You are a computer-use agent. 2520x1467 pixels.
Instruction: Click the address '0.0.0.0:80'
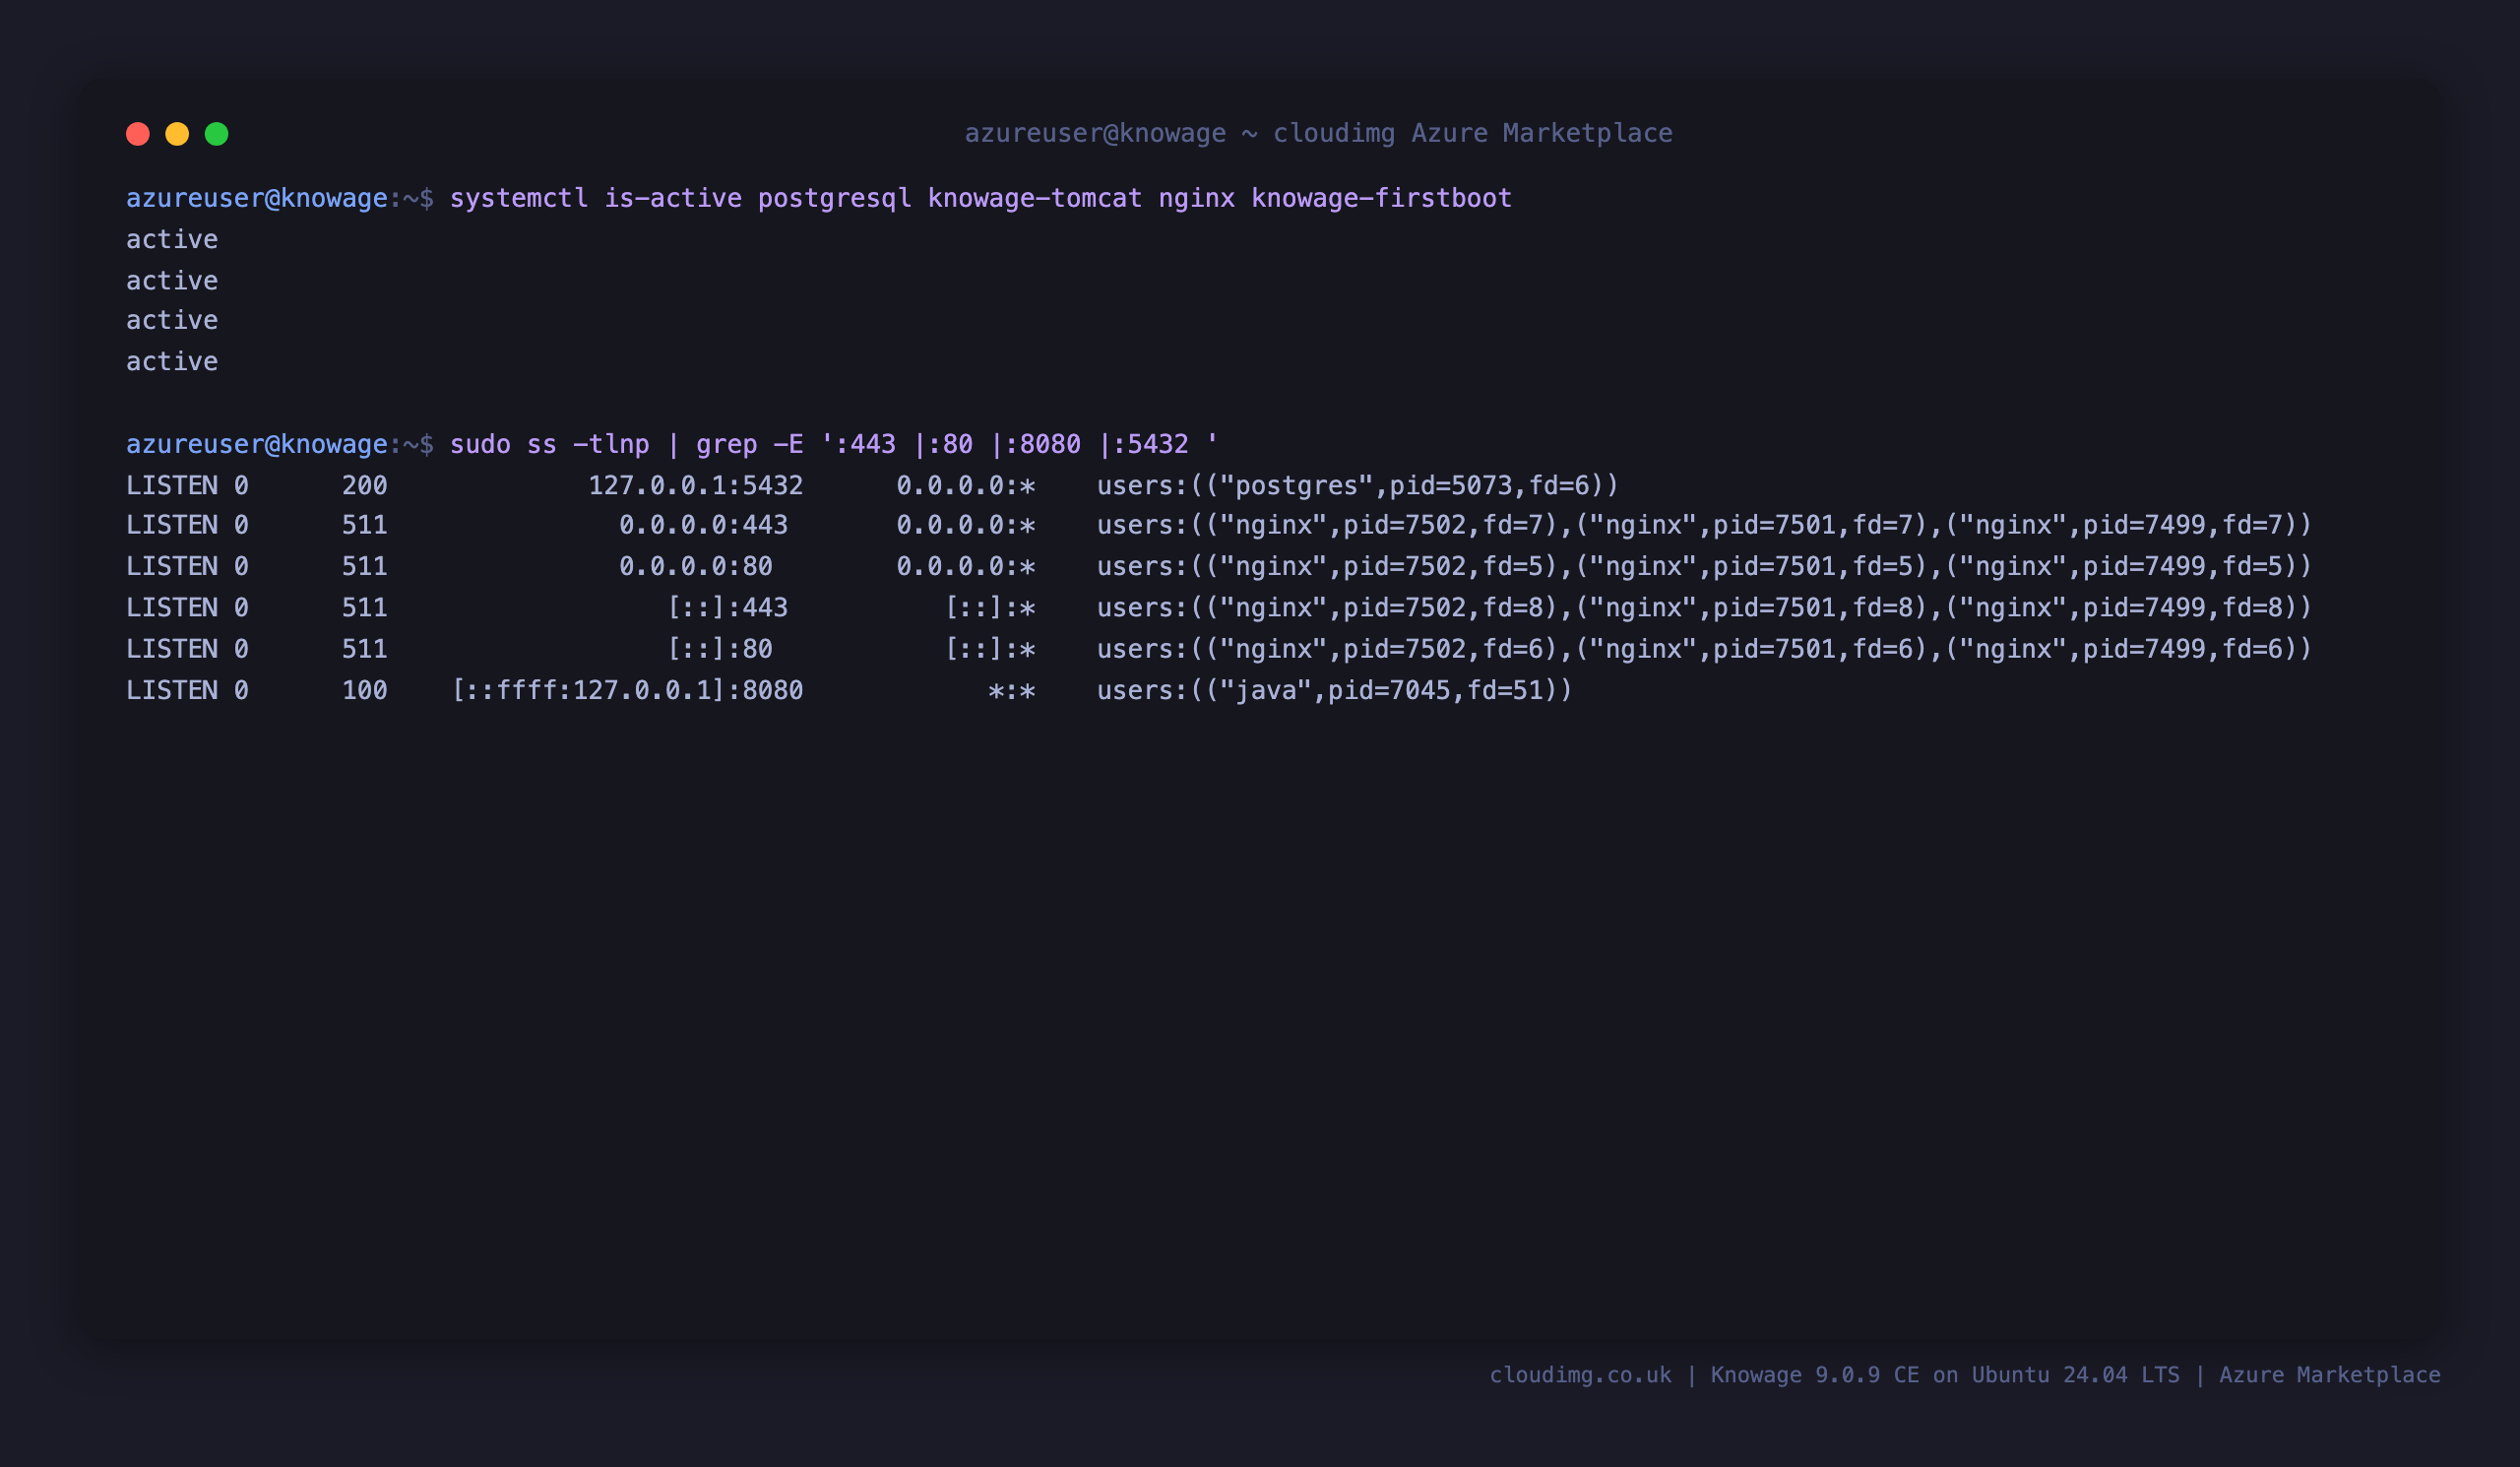point(695,566)
